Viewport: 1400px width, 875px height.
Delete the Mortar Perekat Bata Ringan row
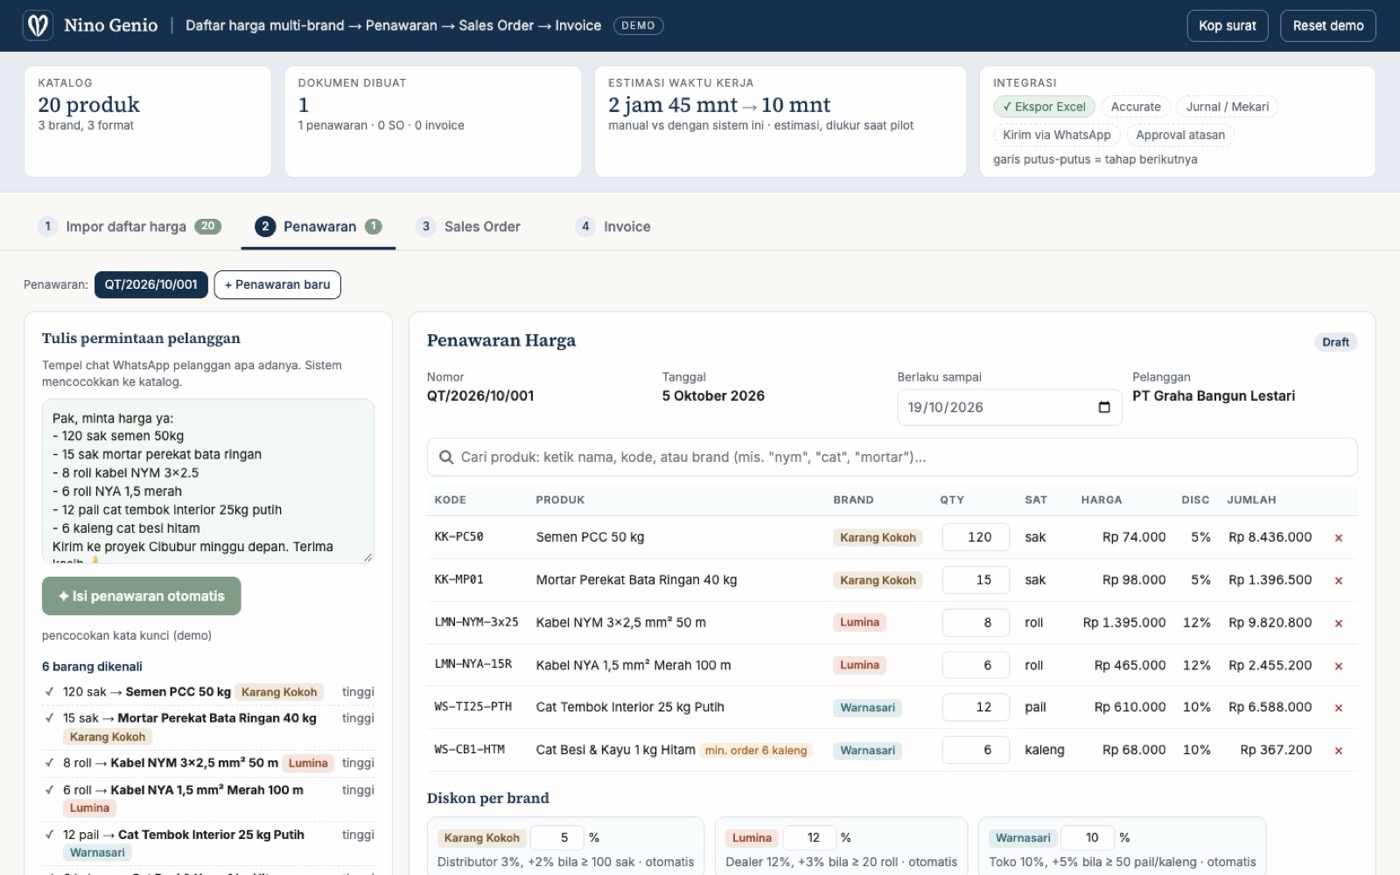point(1338,580)
